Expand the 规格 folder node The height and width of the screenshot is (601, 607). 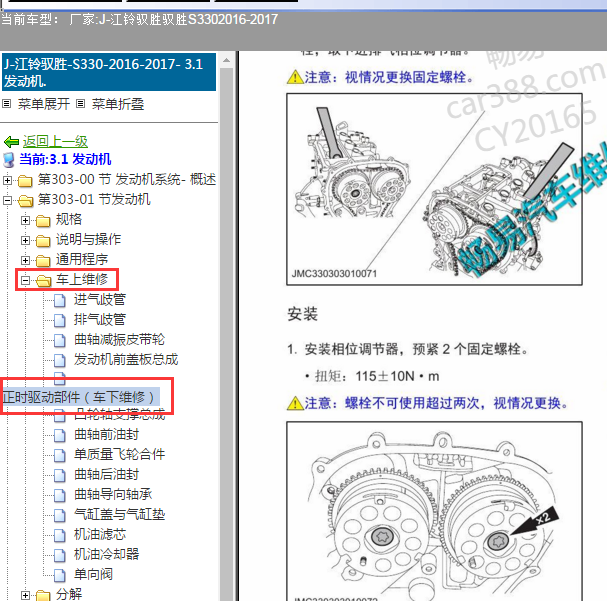tap(25, 221)
